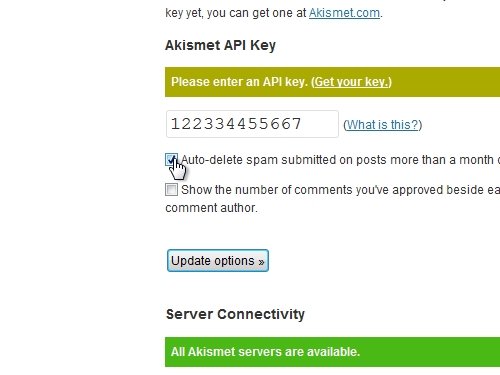
Task: Select the 'Akismet API Key' heading
Action: tap(220, 45)
